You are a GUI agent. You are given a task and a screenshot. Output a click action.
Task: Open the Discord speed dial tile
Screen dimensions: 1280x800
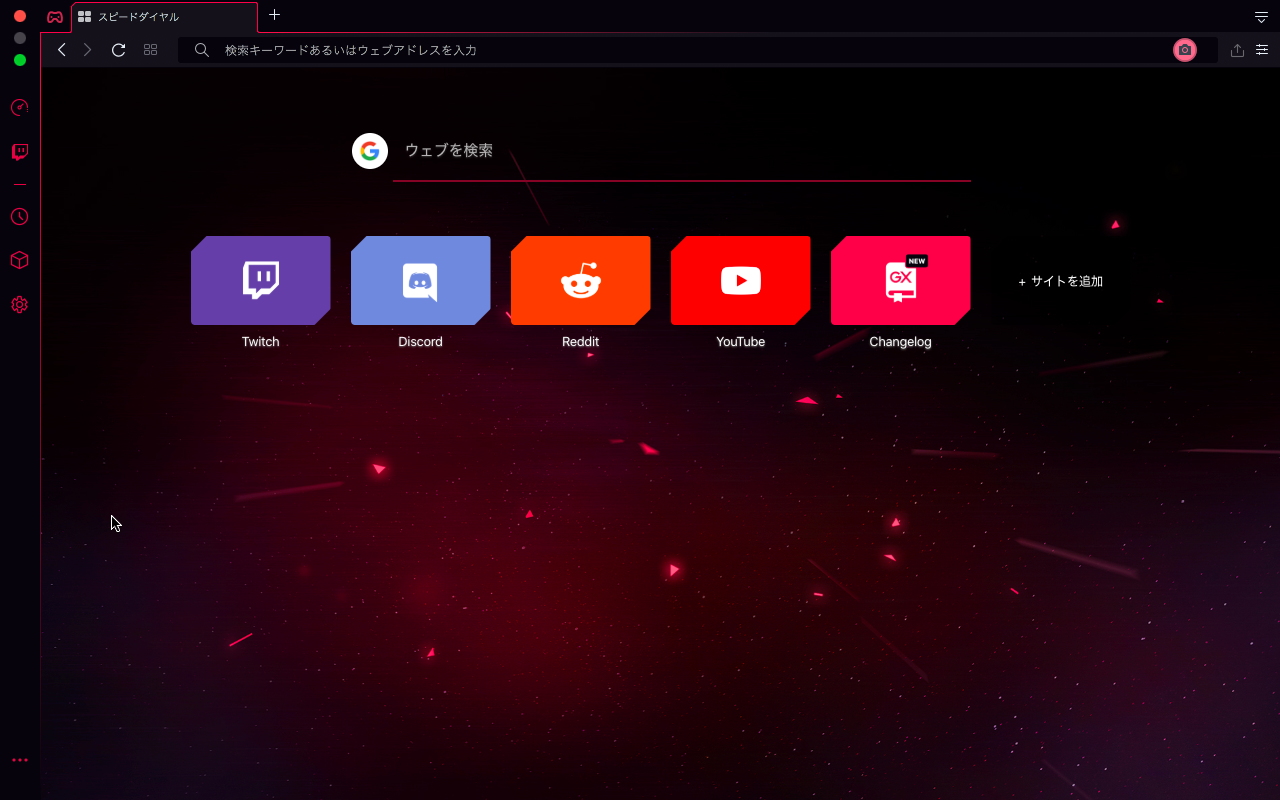click(x=421, y=280)
